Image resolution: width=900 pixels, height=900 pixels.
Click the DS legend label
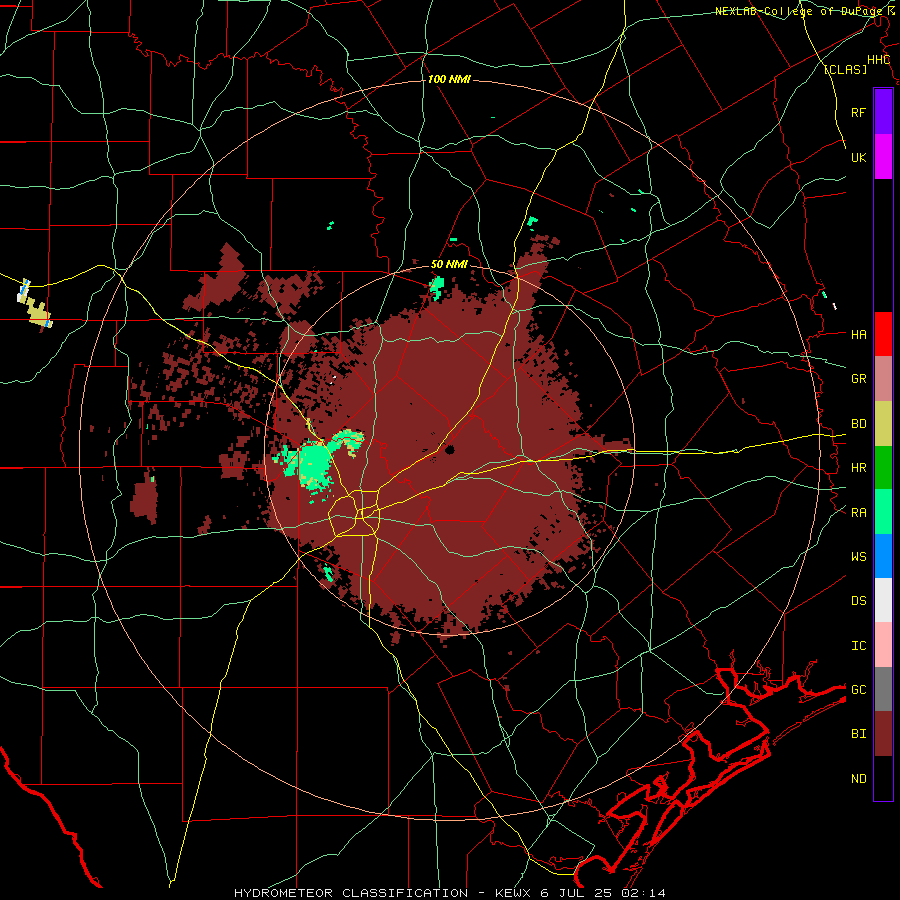point(858,600)
